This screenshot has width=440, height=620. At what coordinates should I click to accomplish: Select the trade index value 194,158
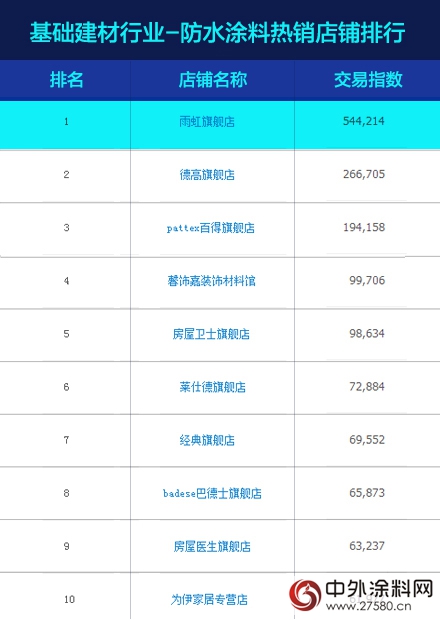364,227
